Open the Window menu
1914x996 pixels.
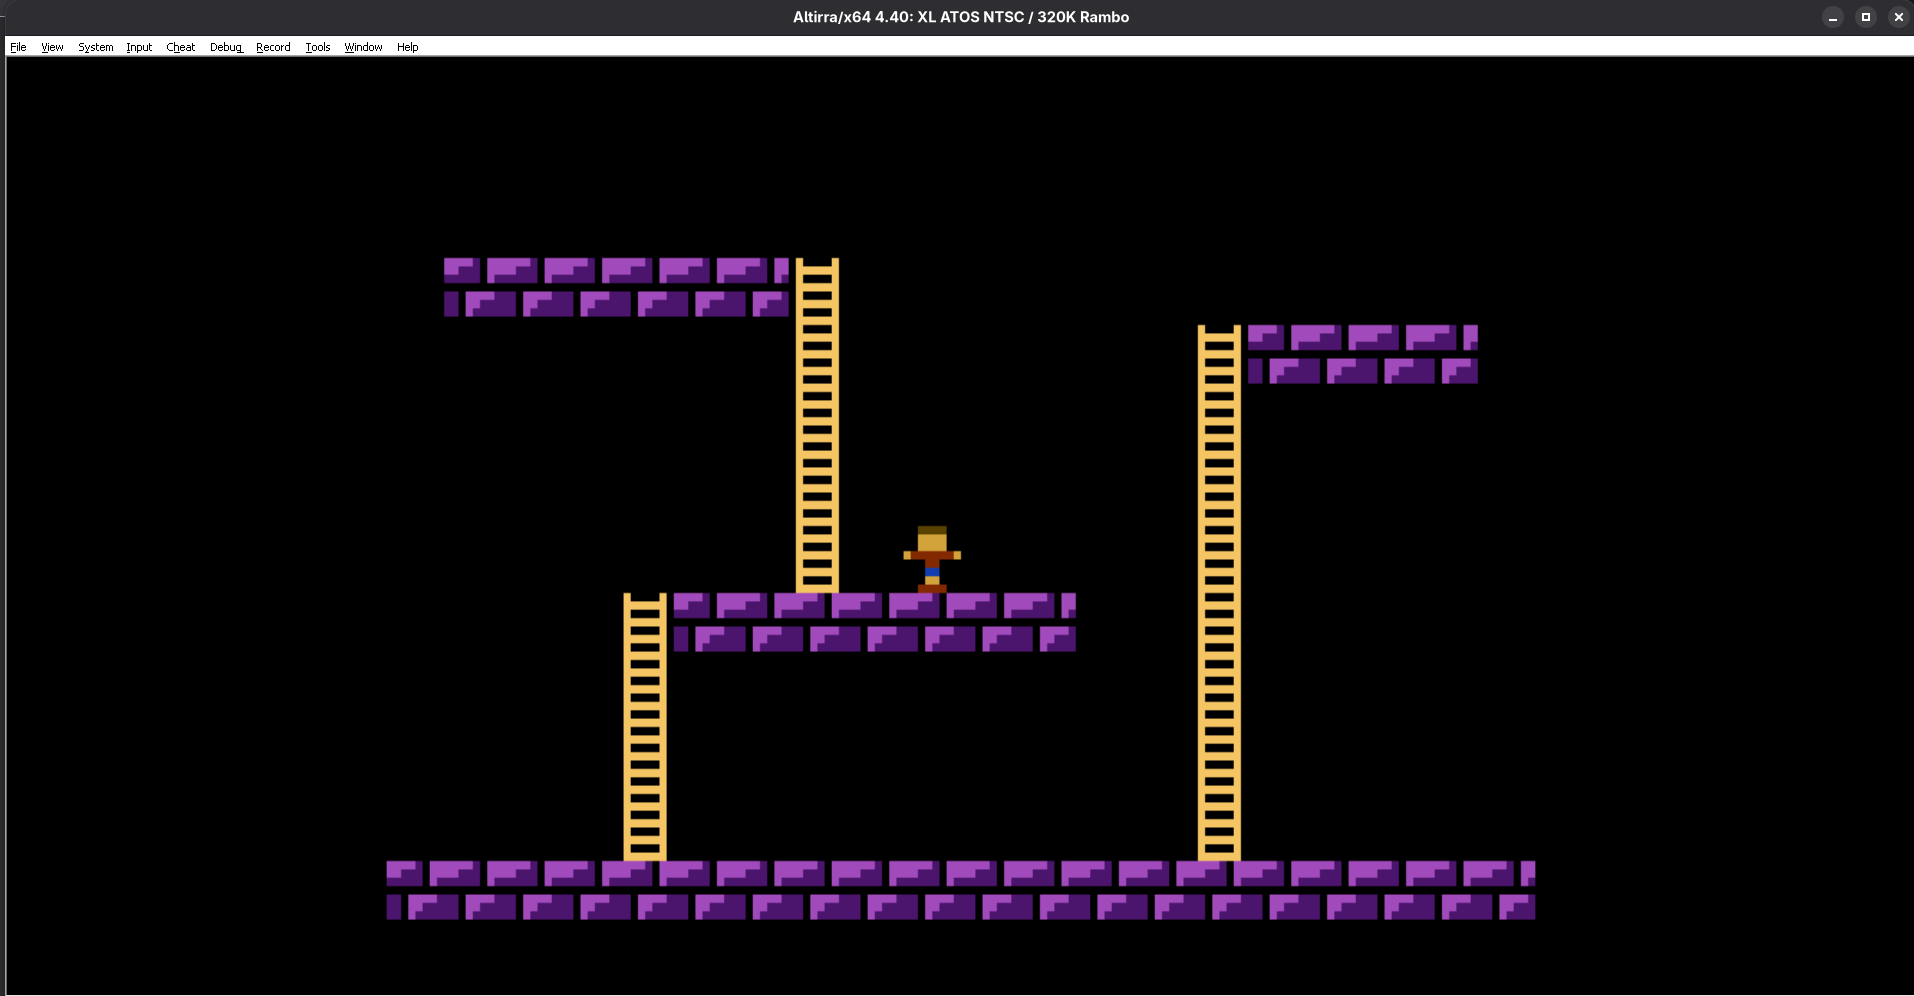click(x=363, y=47)
